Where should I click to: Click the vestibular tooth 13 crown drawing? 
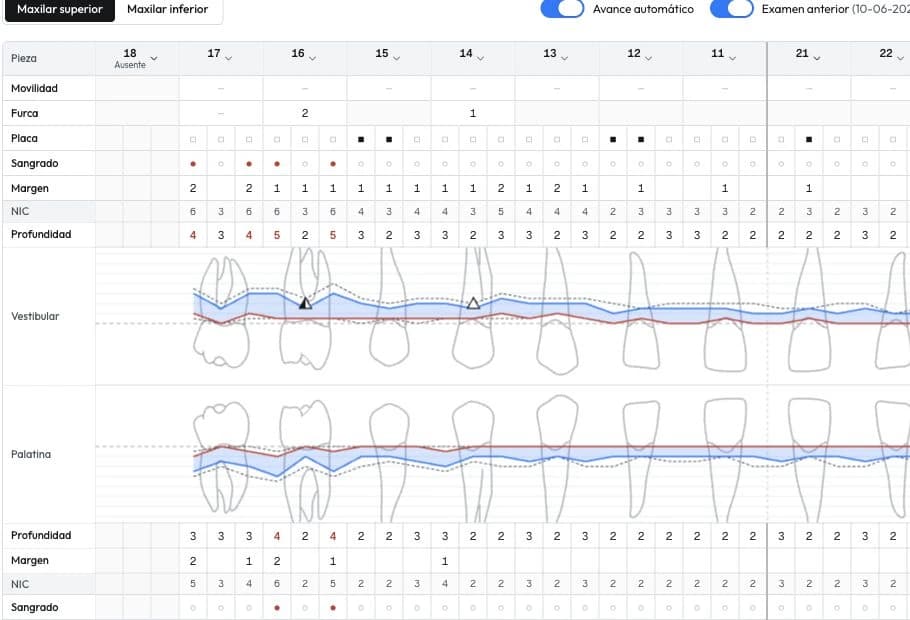tap(557, 348)
